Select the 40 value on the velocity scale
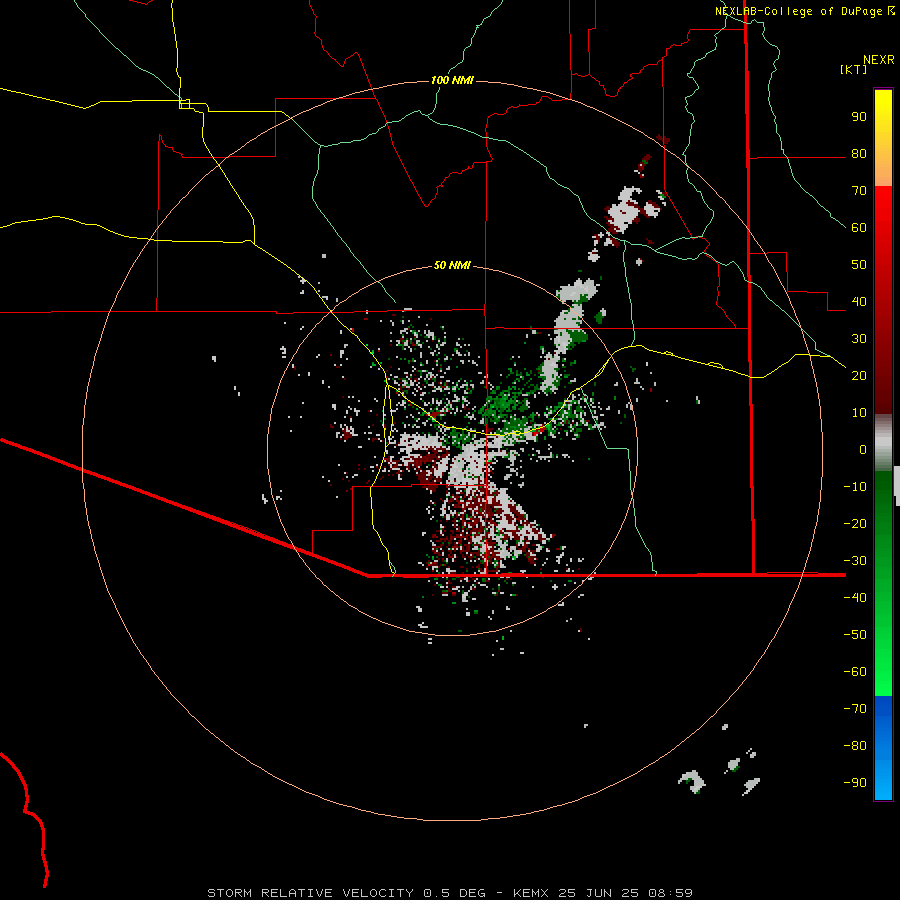Screen dimensions: 900x900 click(x=859, y=302)
